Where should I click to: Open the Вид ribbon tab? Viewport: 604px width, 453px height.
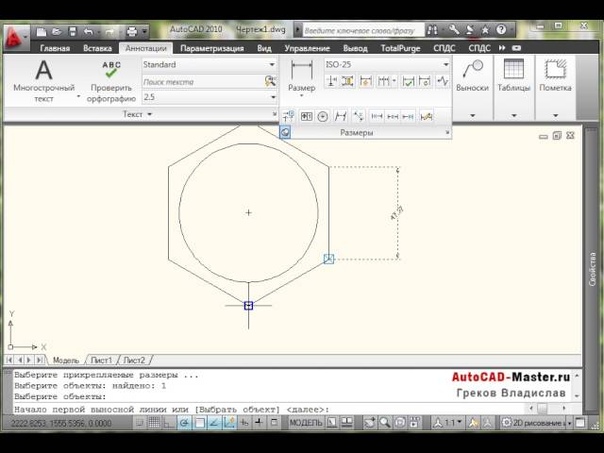tap(264, 48)
